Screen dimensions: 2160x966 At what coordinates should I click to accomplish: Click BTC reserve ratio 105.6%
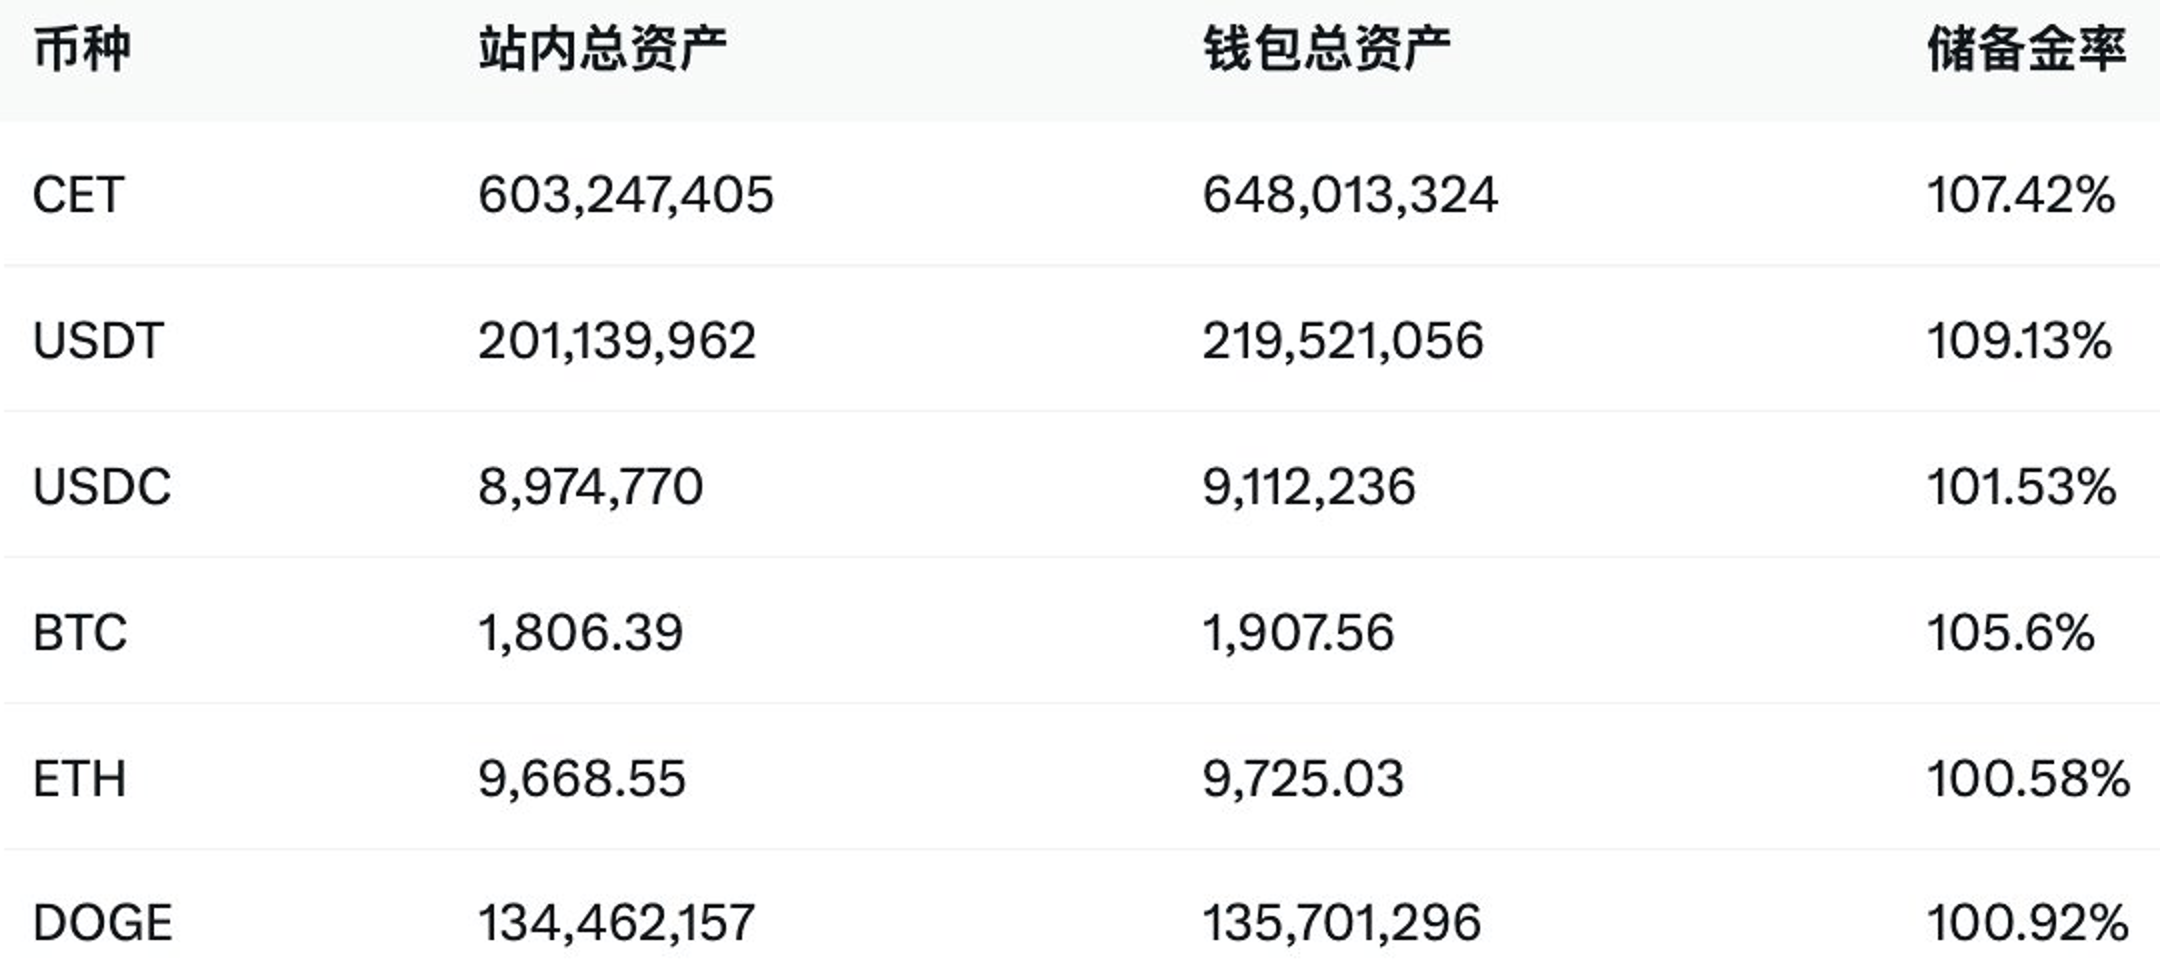(x=2011, y=633)
